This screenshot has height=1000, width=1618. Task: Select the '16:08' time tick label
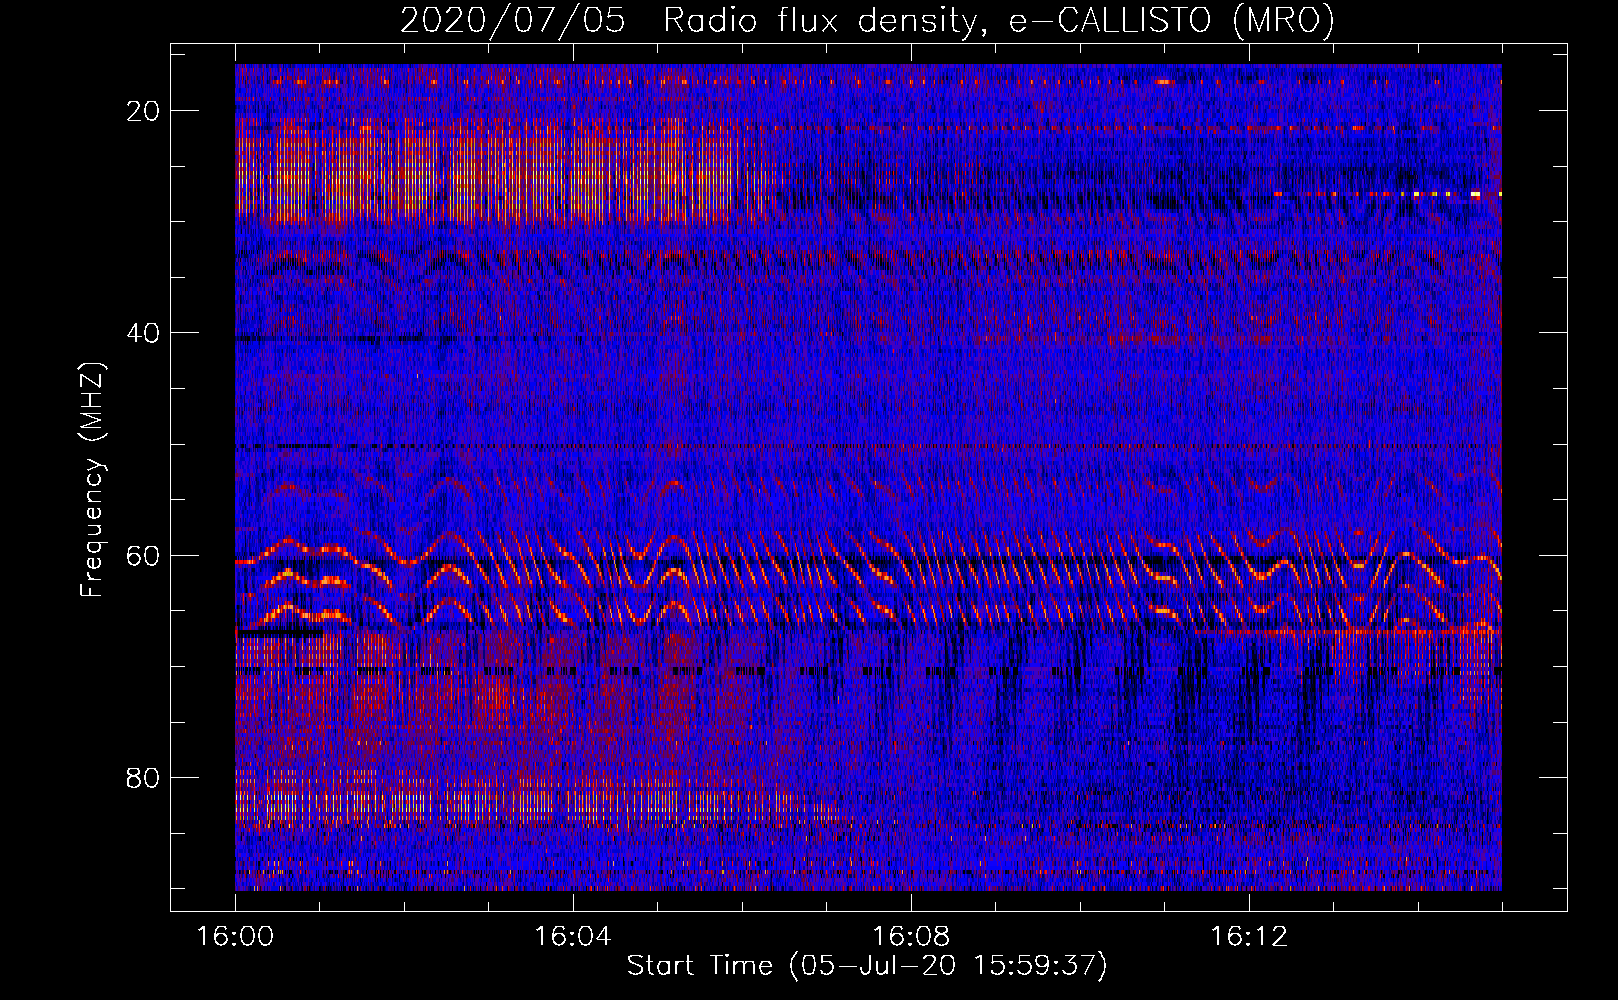click(910, 937)
